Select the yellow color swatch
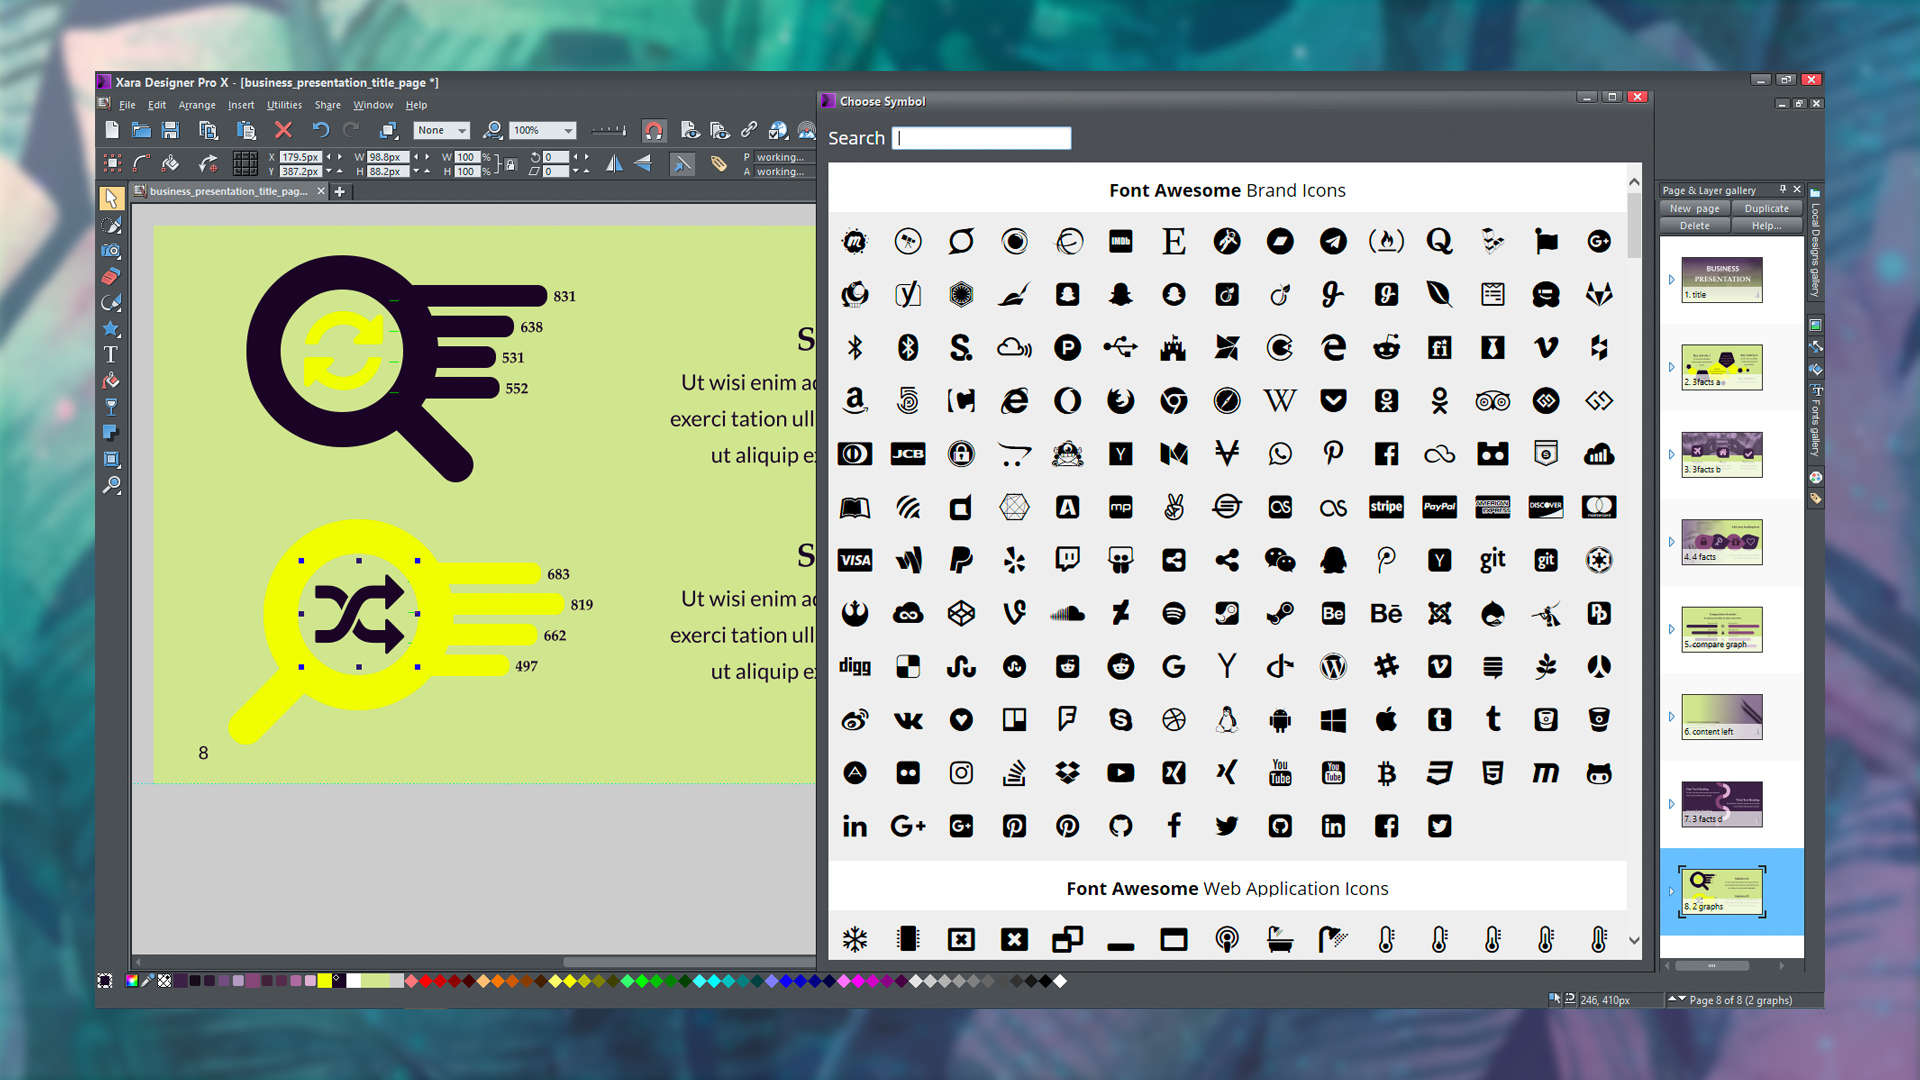 (324, 981)
